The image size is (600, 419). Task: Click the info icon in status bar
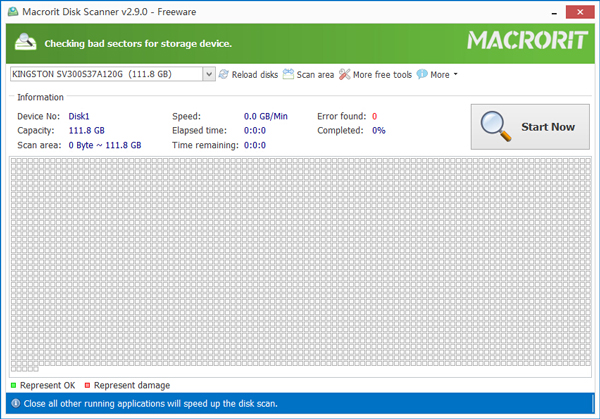(16, 403)
